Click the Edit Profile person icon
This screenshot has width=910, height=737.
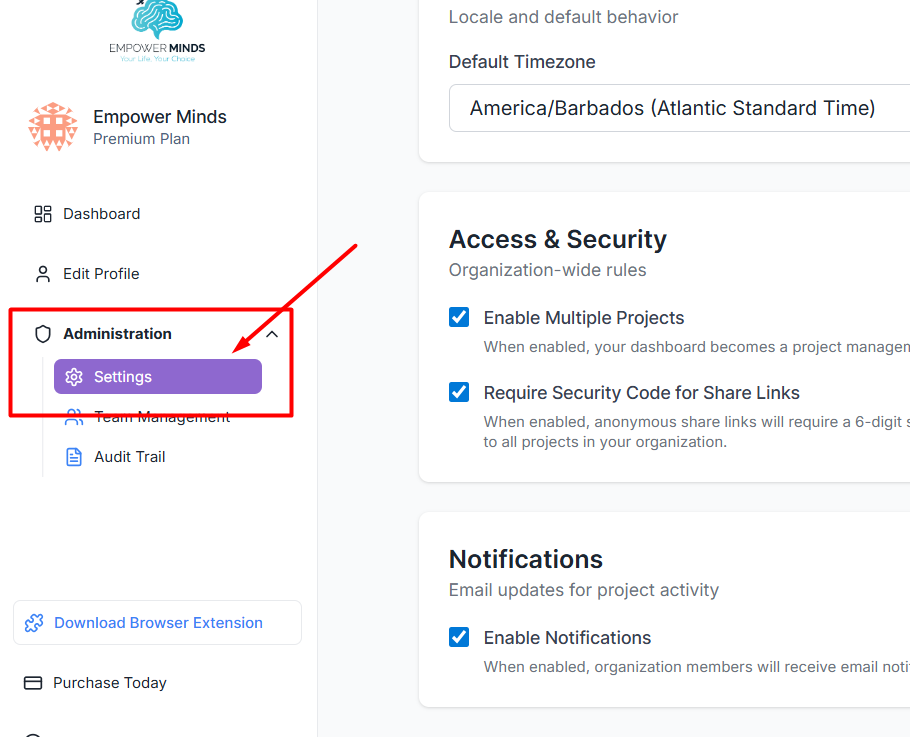pyautogui.click(x=43, y=274)
